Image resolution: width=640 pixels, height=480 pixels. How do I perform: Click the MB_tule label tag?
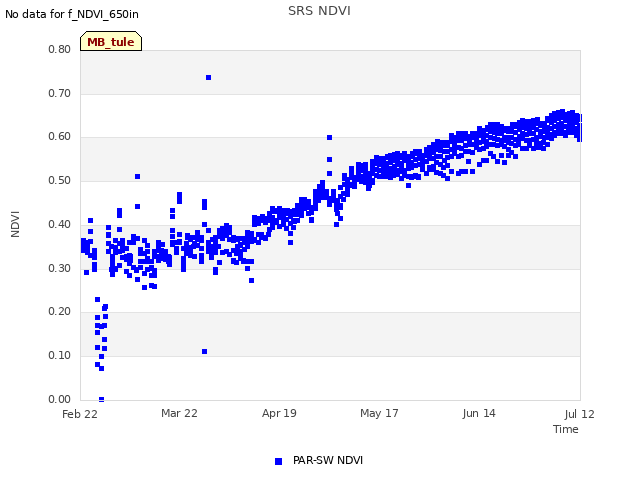pos(111,41)
